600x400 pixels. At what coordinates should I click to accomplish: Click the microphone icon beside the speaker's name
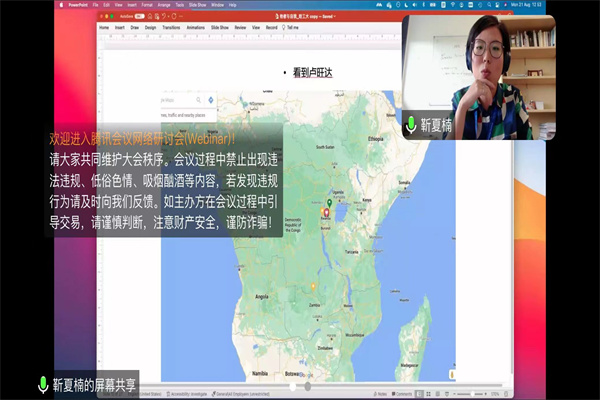tap(410, 127)
